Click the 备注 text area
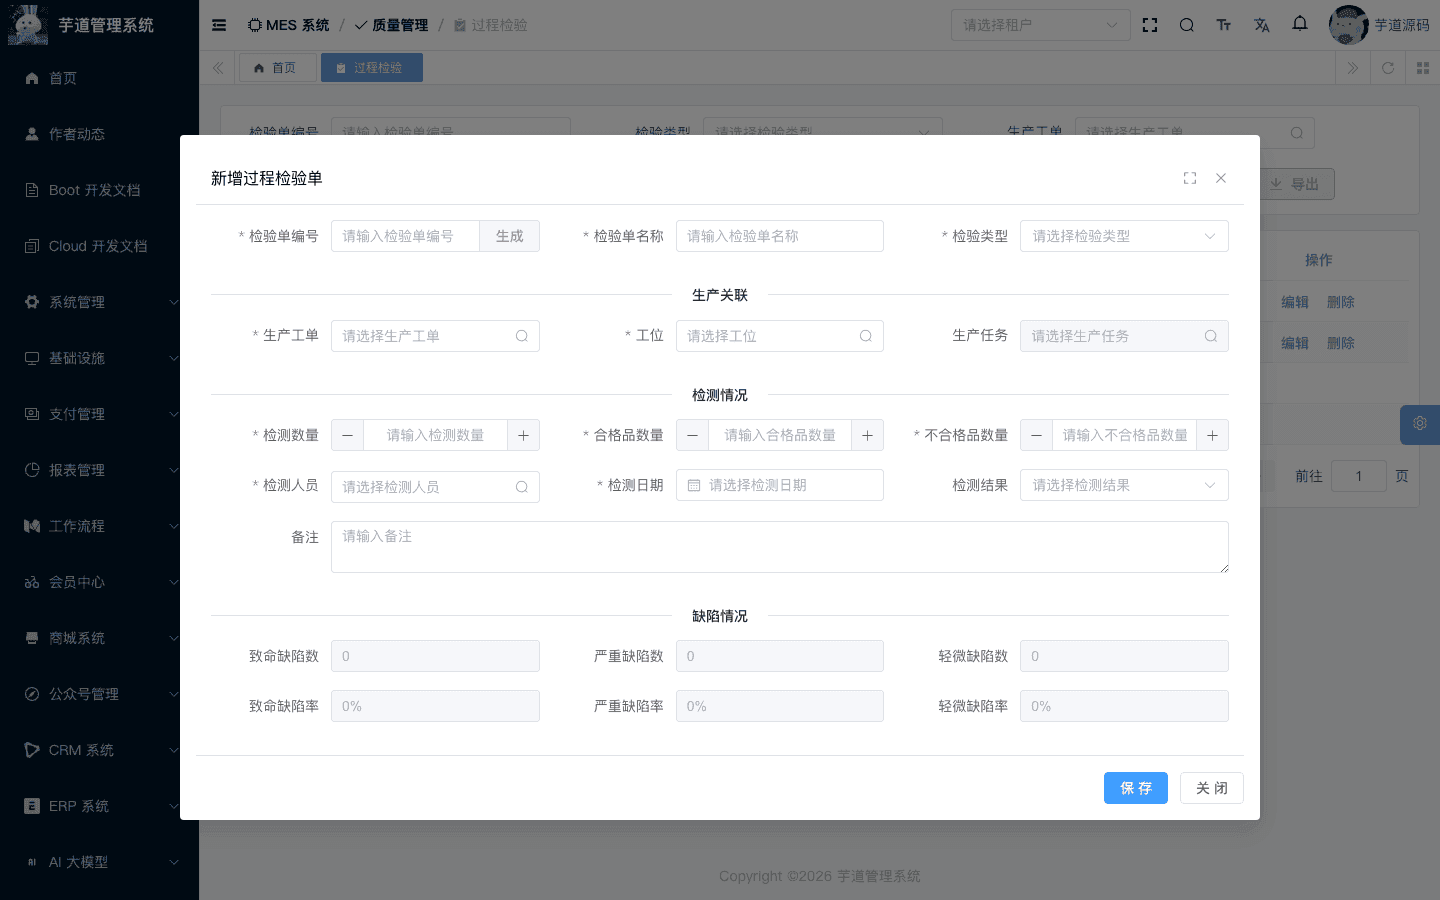Viewport: 1440px width, 900px height. click(779, 547)
